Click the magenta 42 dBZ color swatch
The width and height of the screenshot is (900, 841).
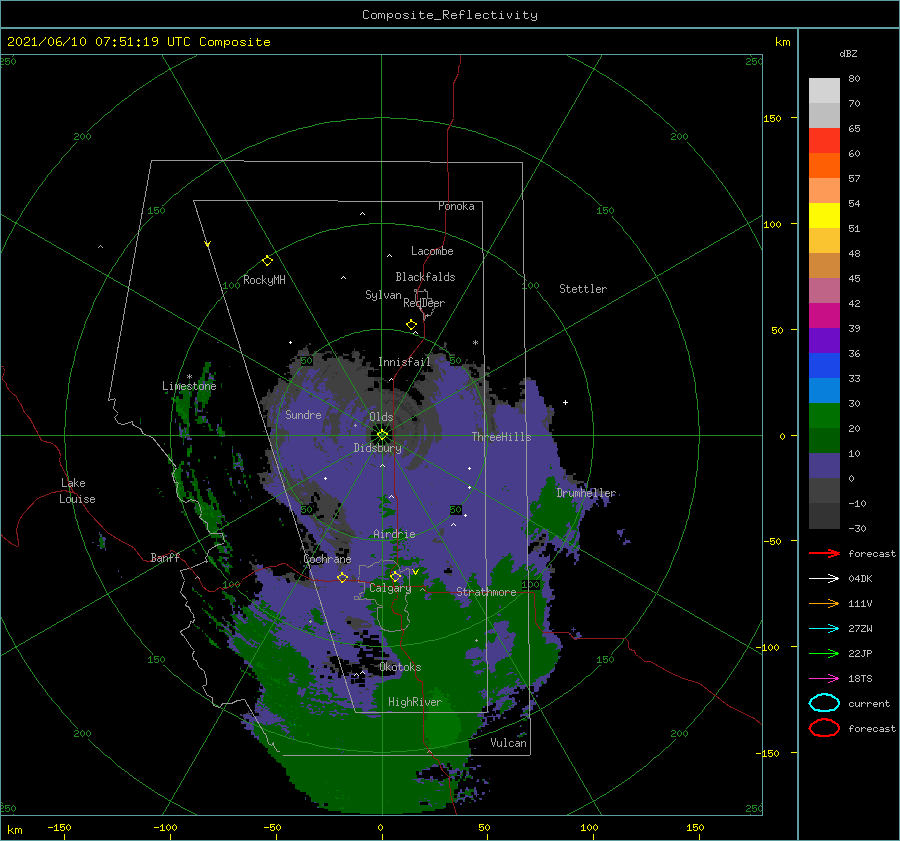[x=824, y=316]
